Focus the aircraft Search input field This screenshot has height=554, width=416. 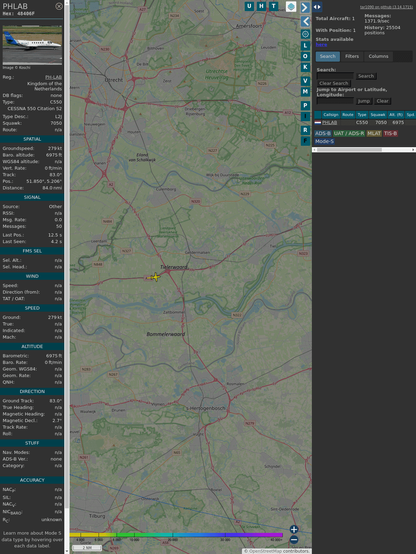tap(335, 76)
